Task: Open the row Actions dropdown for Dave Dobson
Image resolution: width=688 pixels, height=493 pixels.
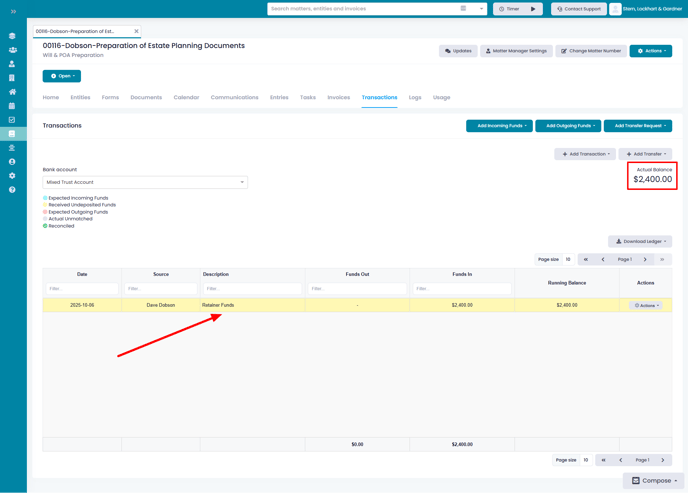Action: tap(646, 305)
